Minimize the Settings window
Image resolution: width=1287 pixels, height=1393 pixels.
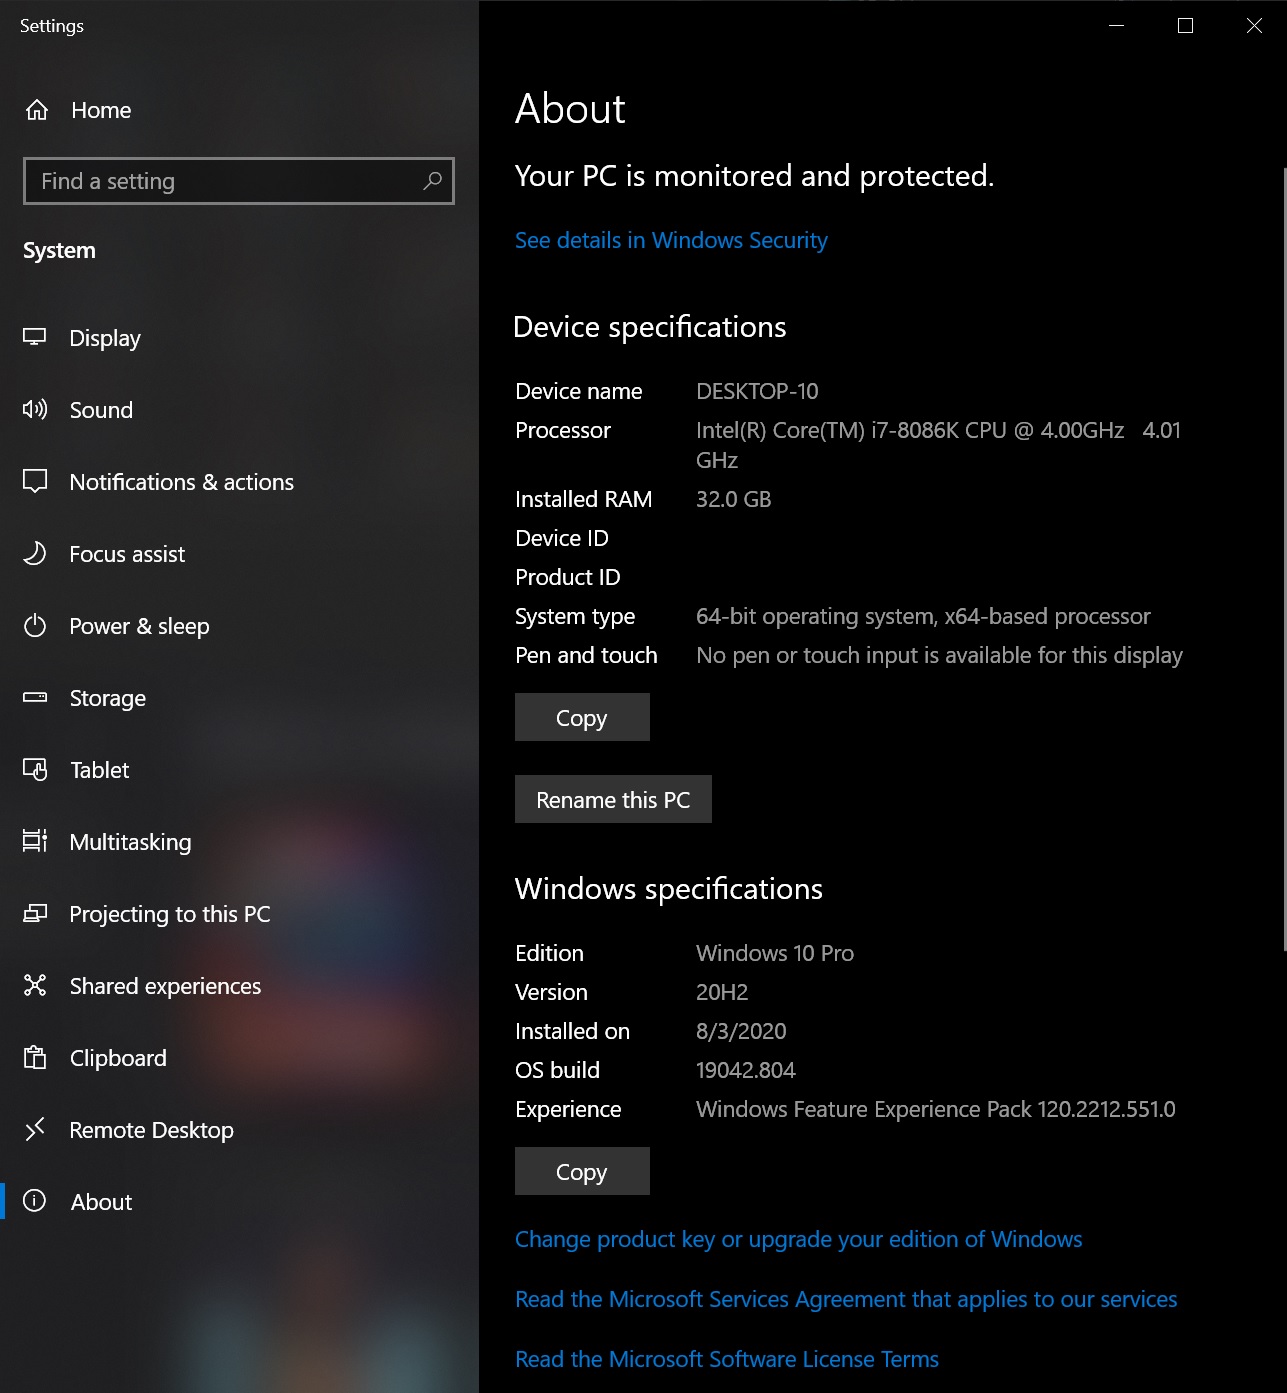(x=1117, y=25)
